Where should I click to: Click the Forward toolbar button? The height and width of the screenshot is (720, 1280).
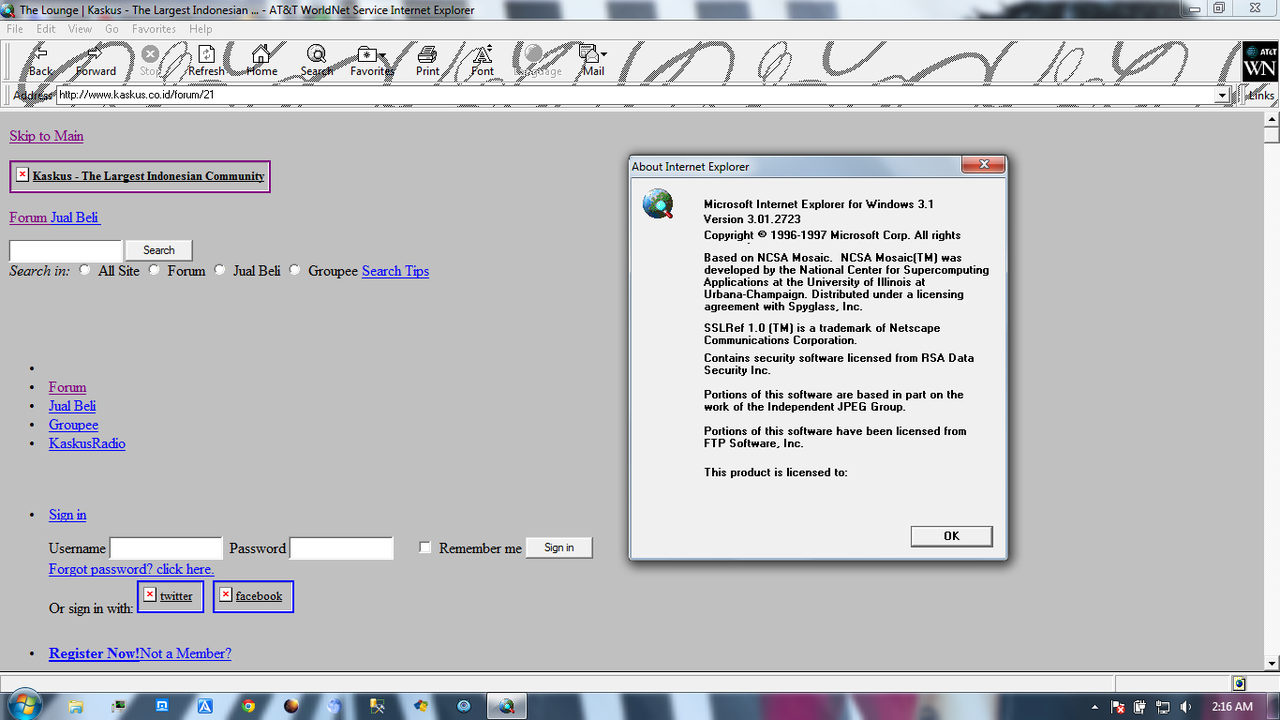[95, 61]
